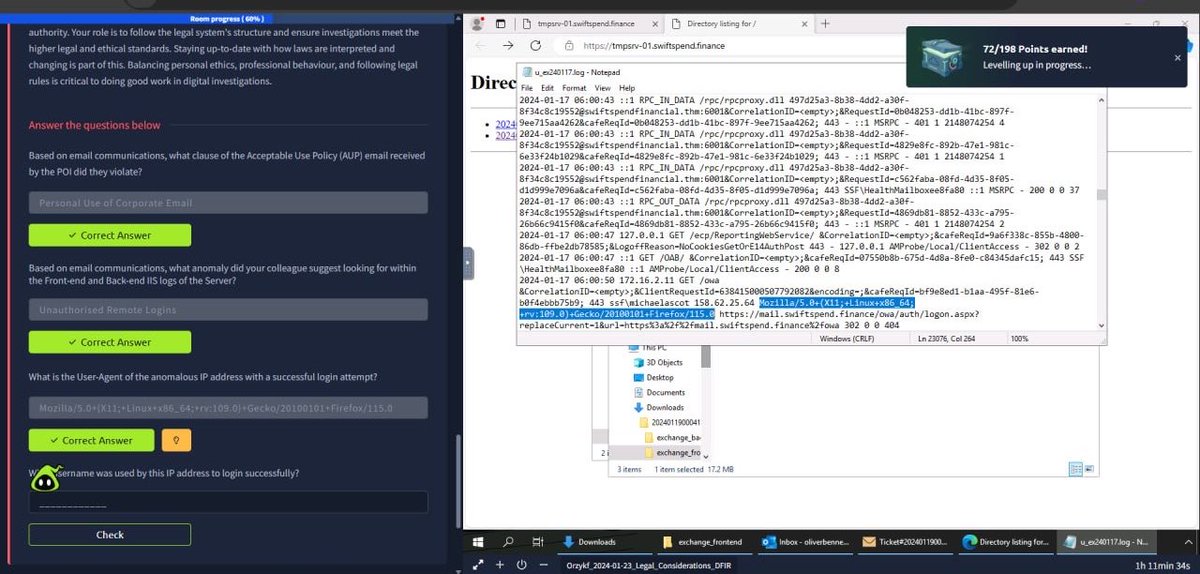Viewport: 1200px width, 574px height.
Task: Close the Directory listing for / tab
Action: (802, 23)
